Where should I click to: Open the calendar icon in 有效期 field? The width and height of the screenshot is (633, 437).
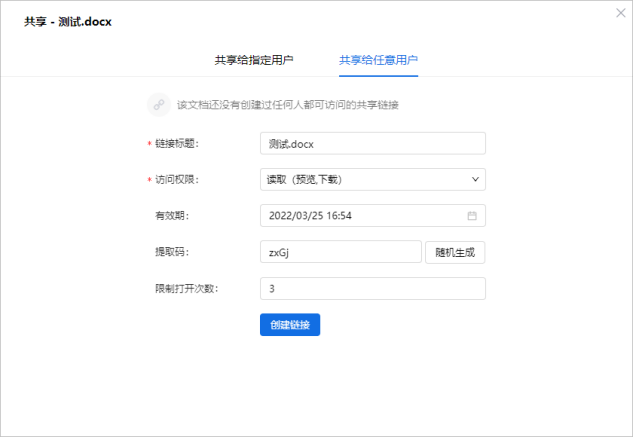(472, 216)
